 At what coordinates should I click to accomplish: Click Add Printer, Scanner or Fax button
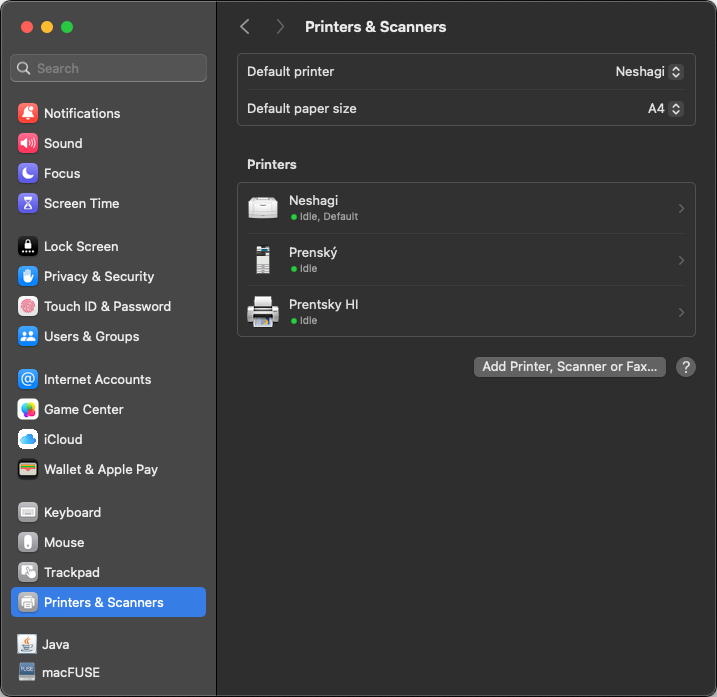click(570, 367)
